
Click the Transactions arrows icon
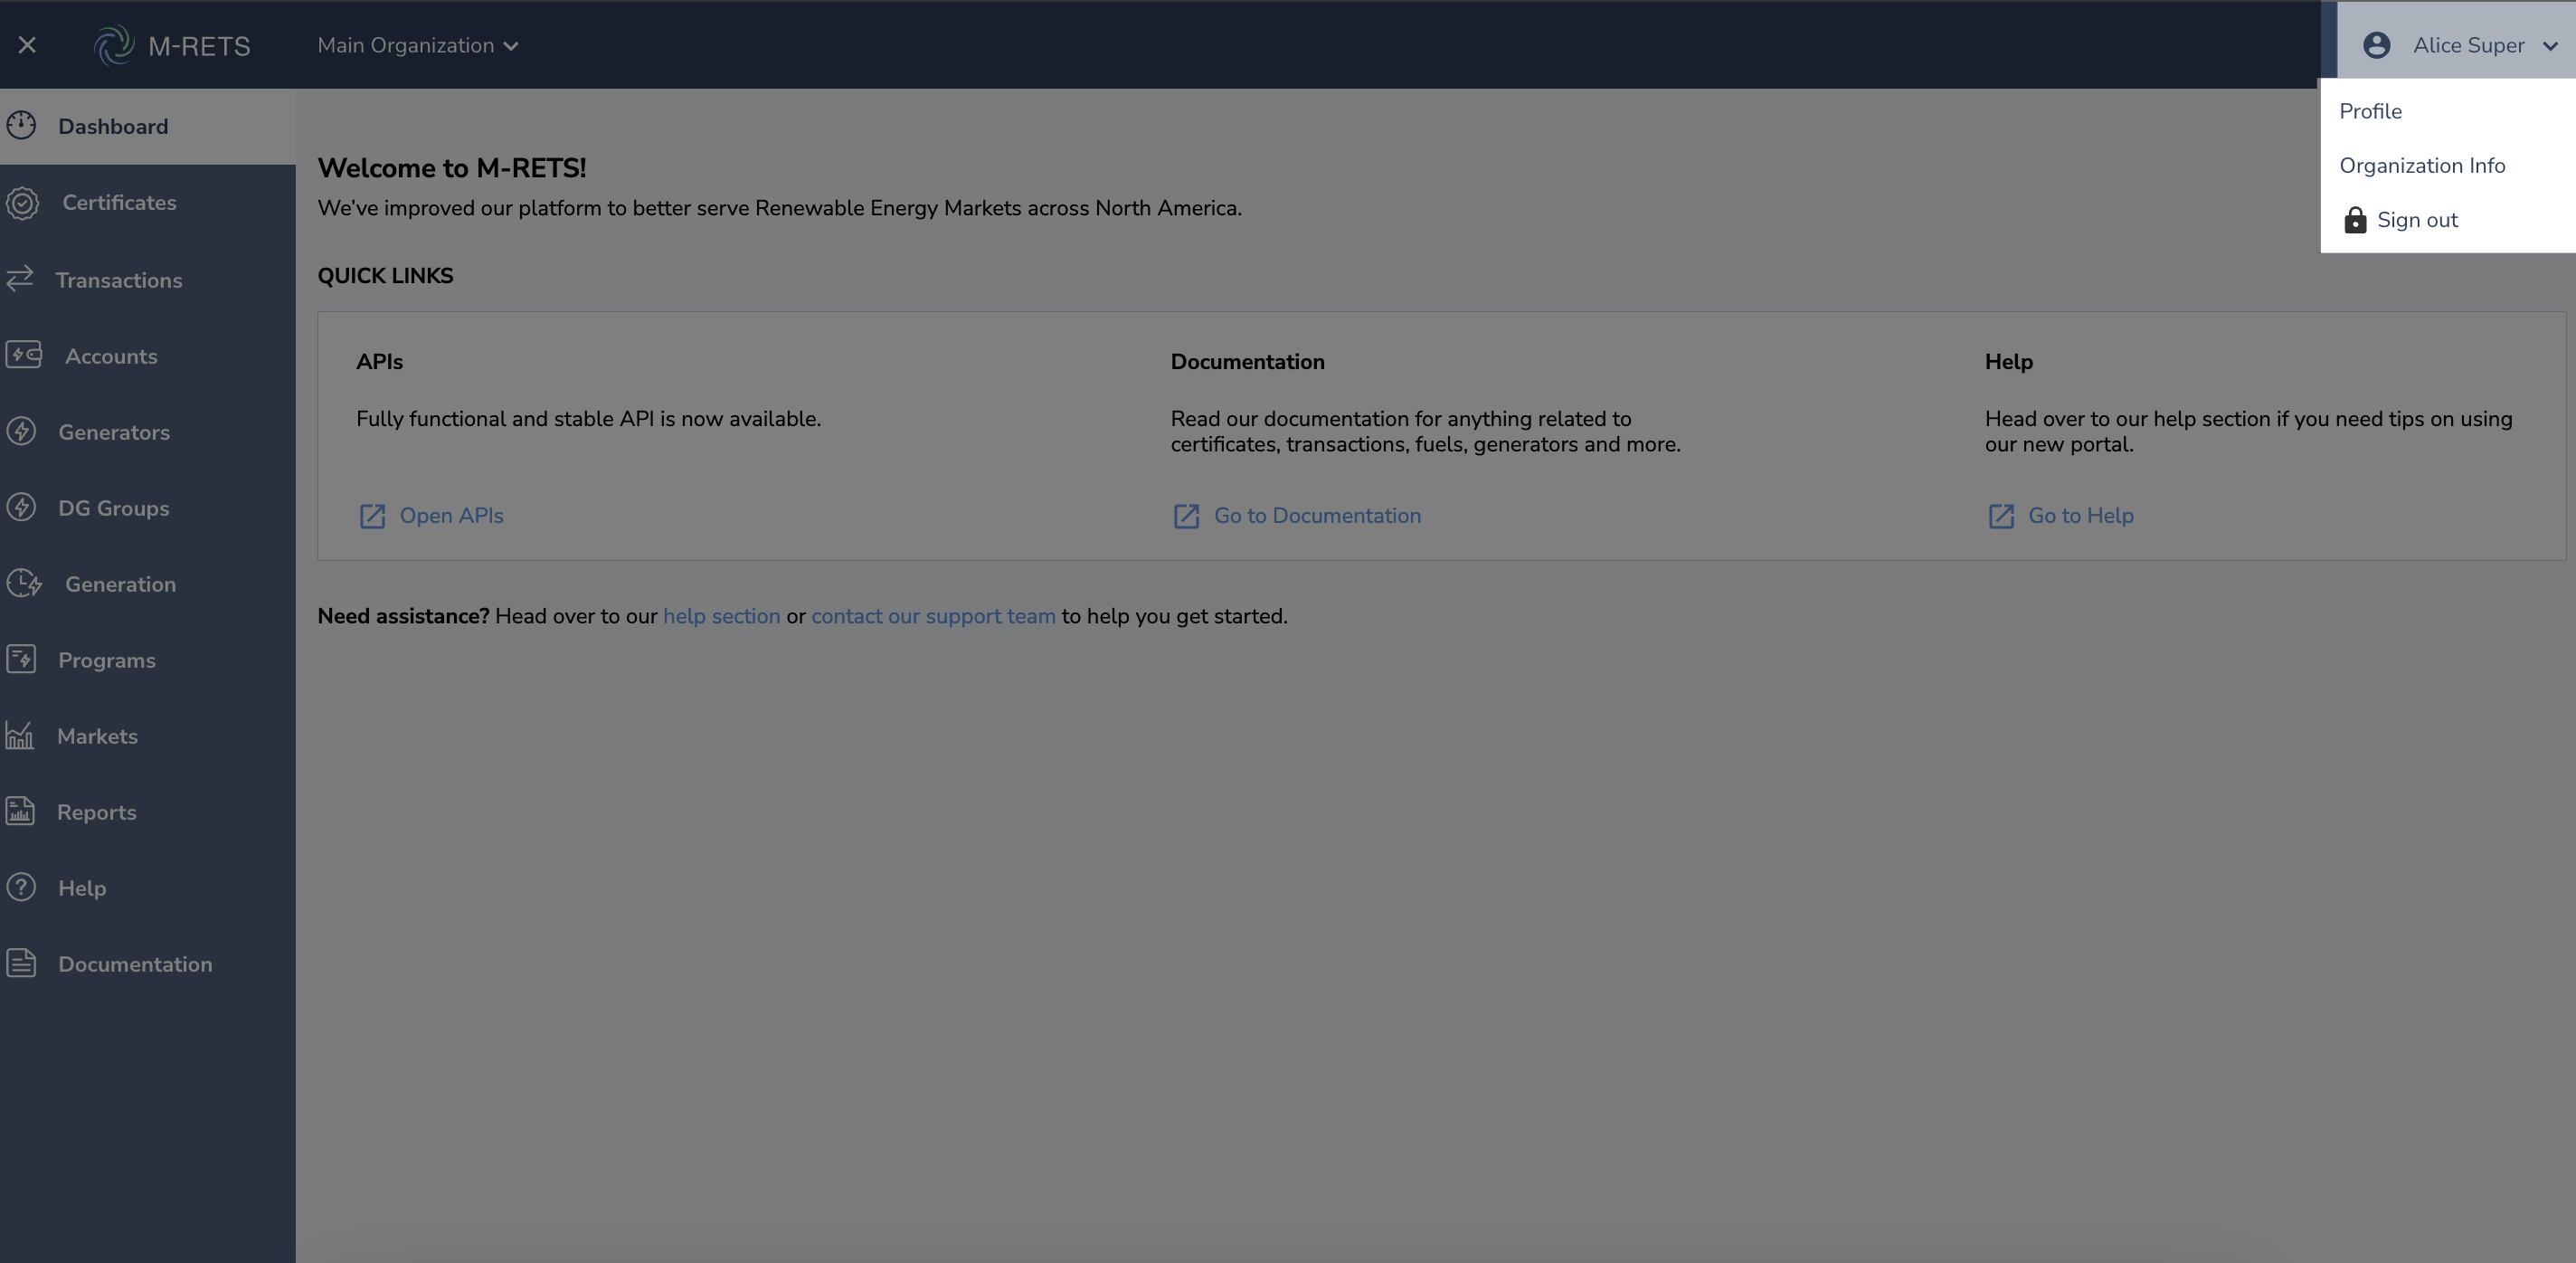click(20, 279)
